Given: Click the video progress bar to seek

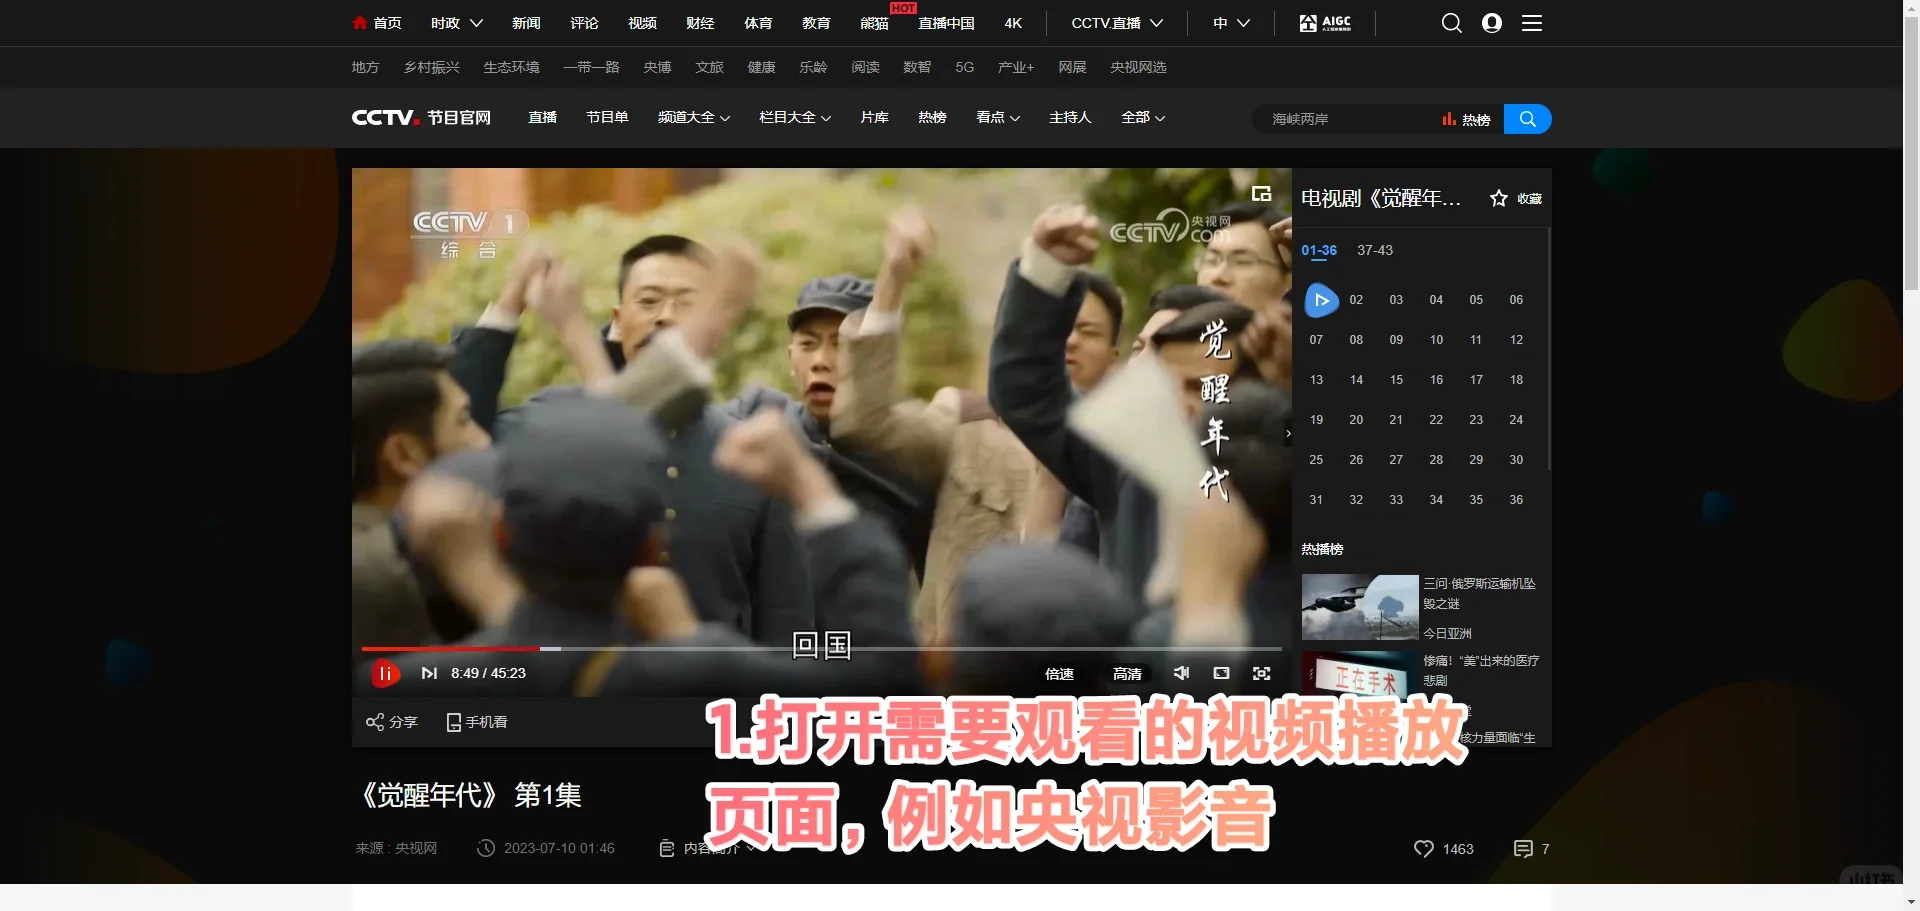Looking at the screenshot, I should [x=820, y=648].
